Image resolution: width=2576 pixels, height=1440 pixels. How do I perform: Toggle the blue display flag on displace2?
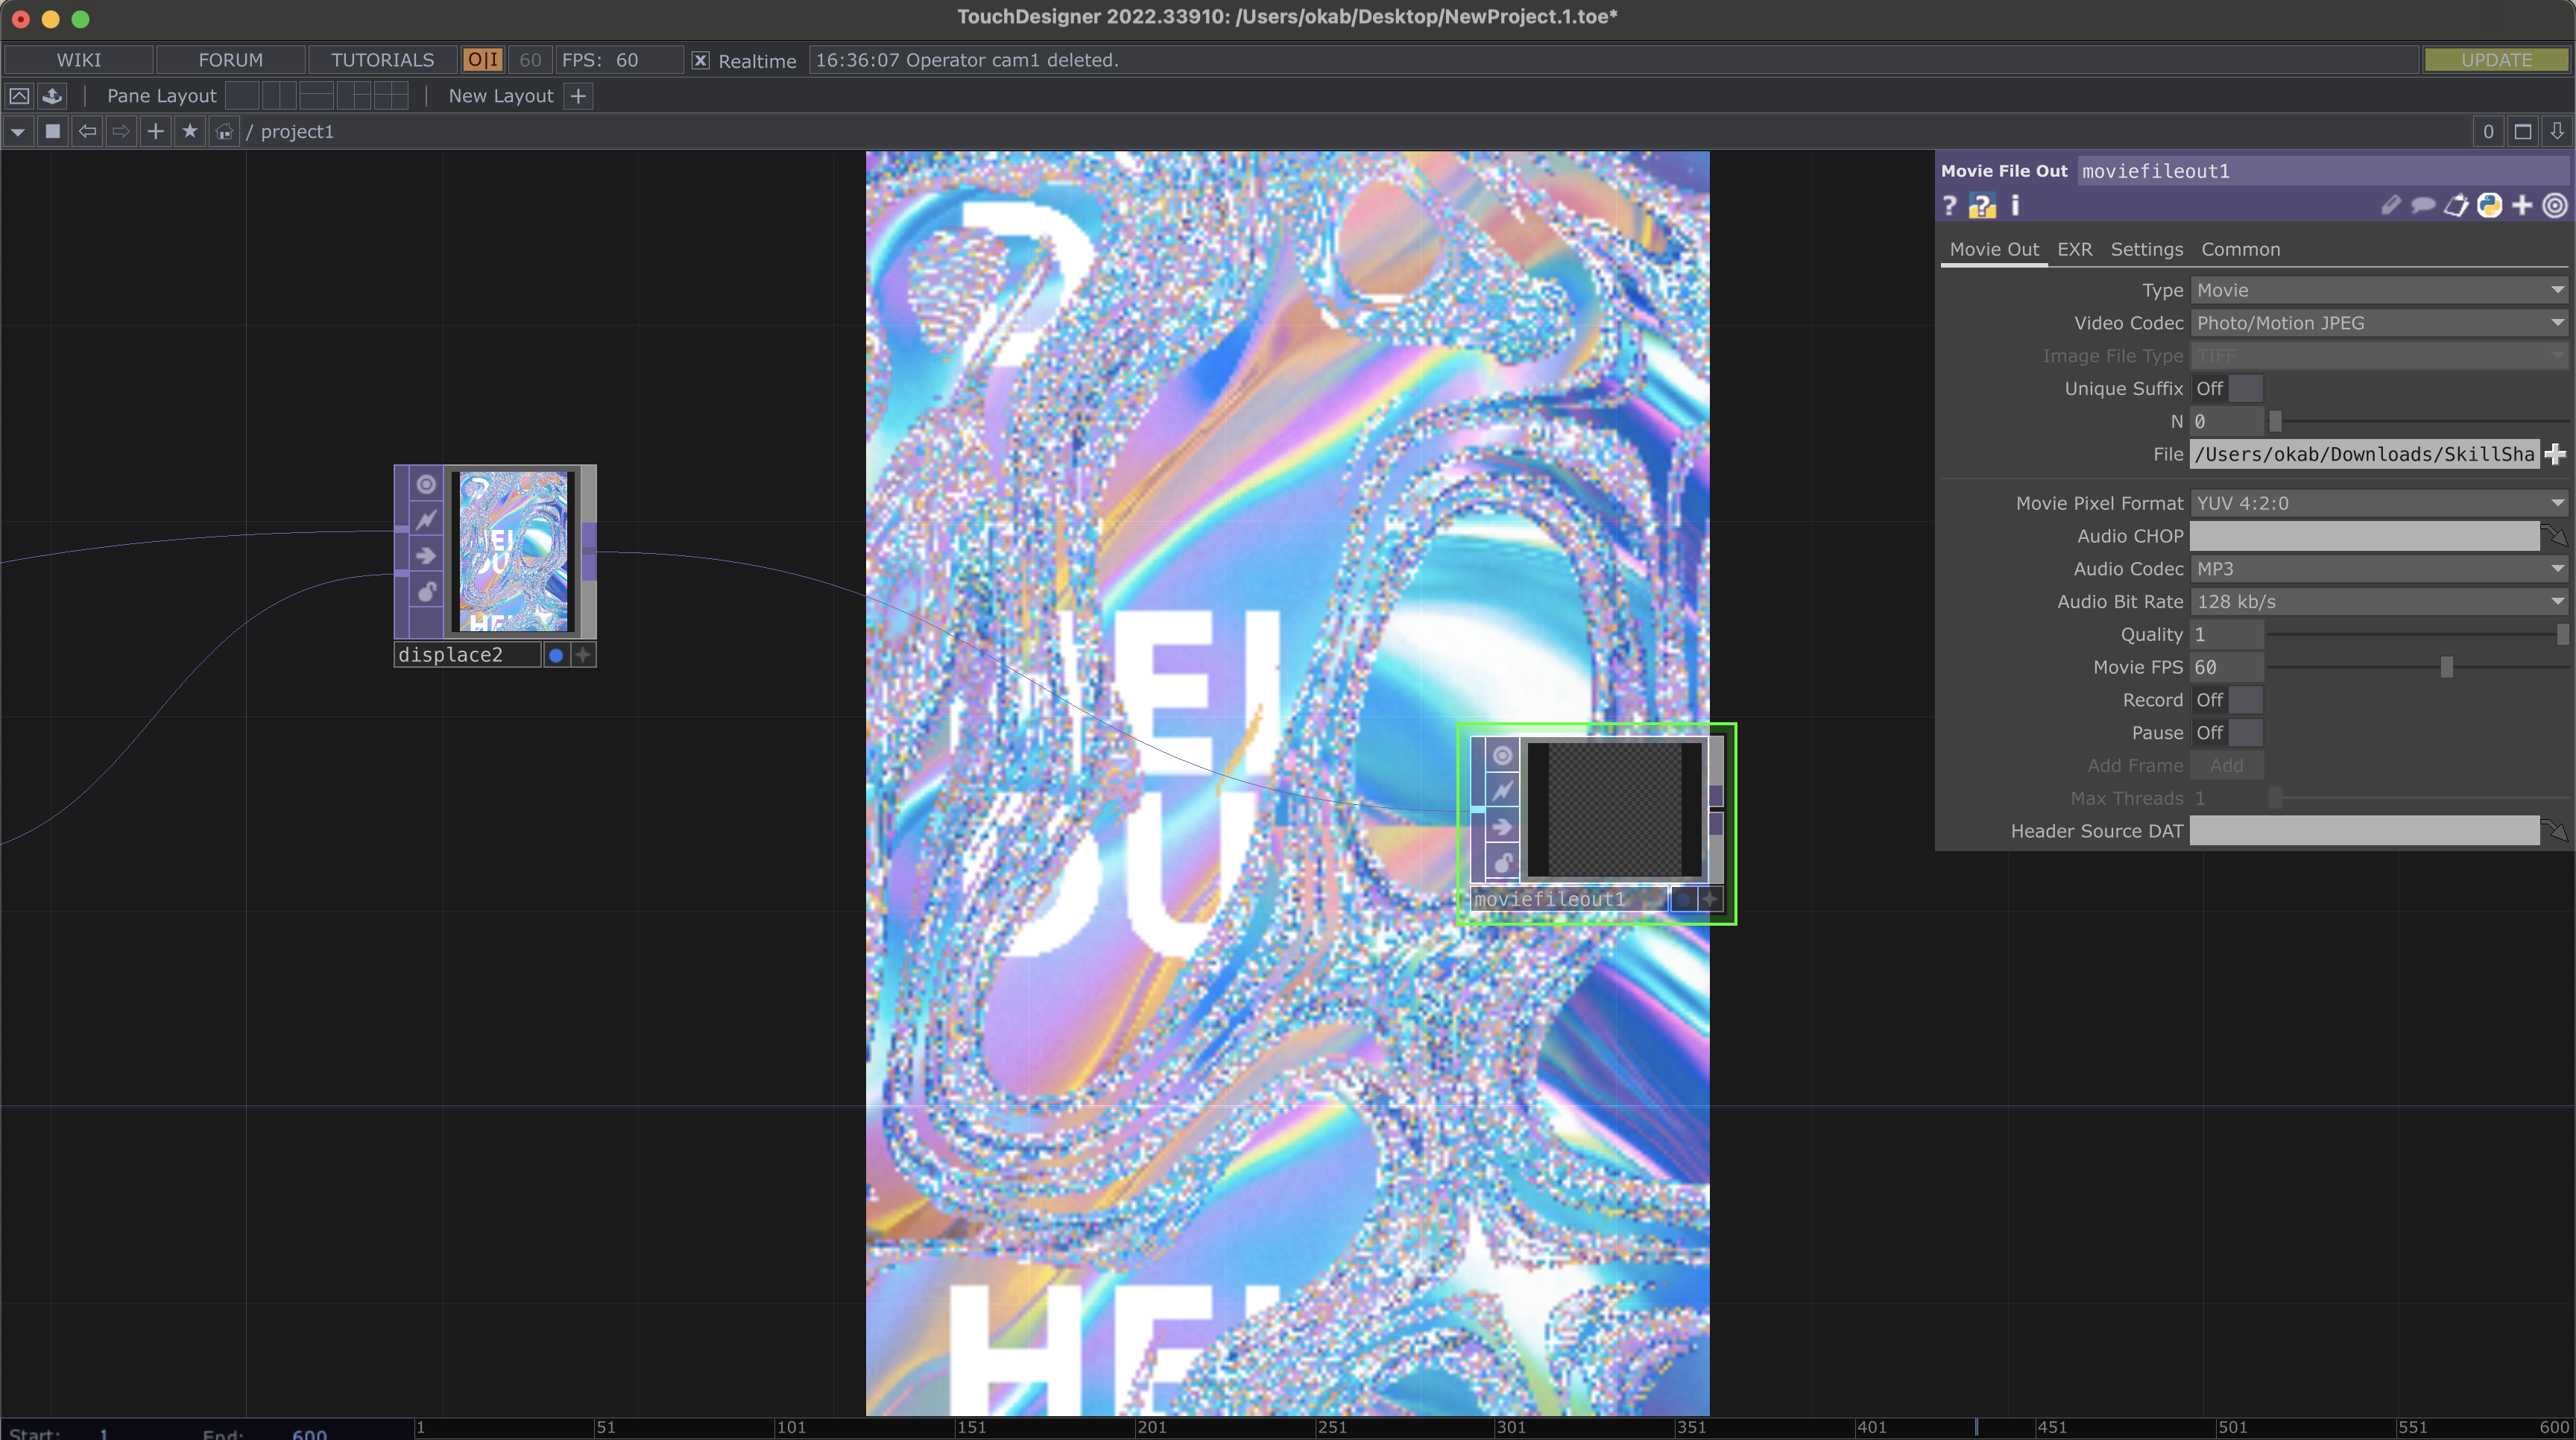click(x=556, y=655)
